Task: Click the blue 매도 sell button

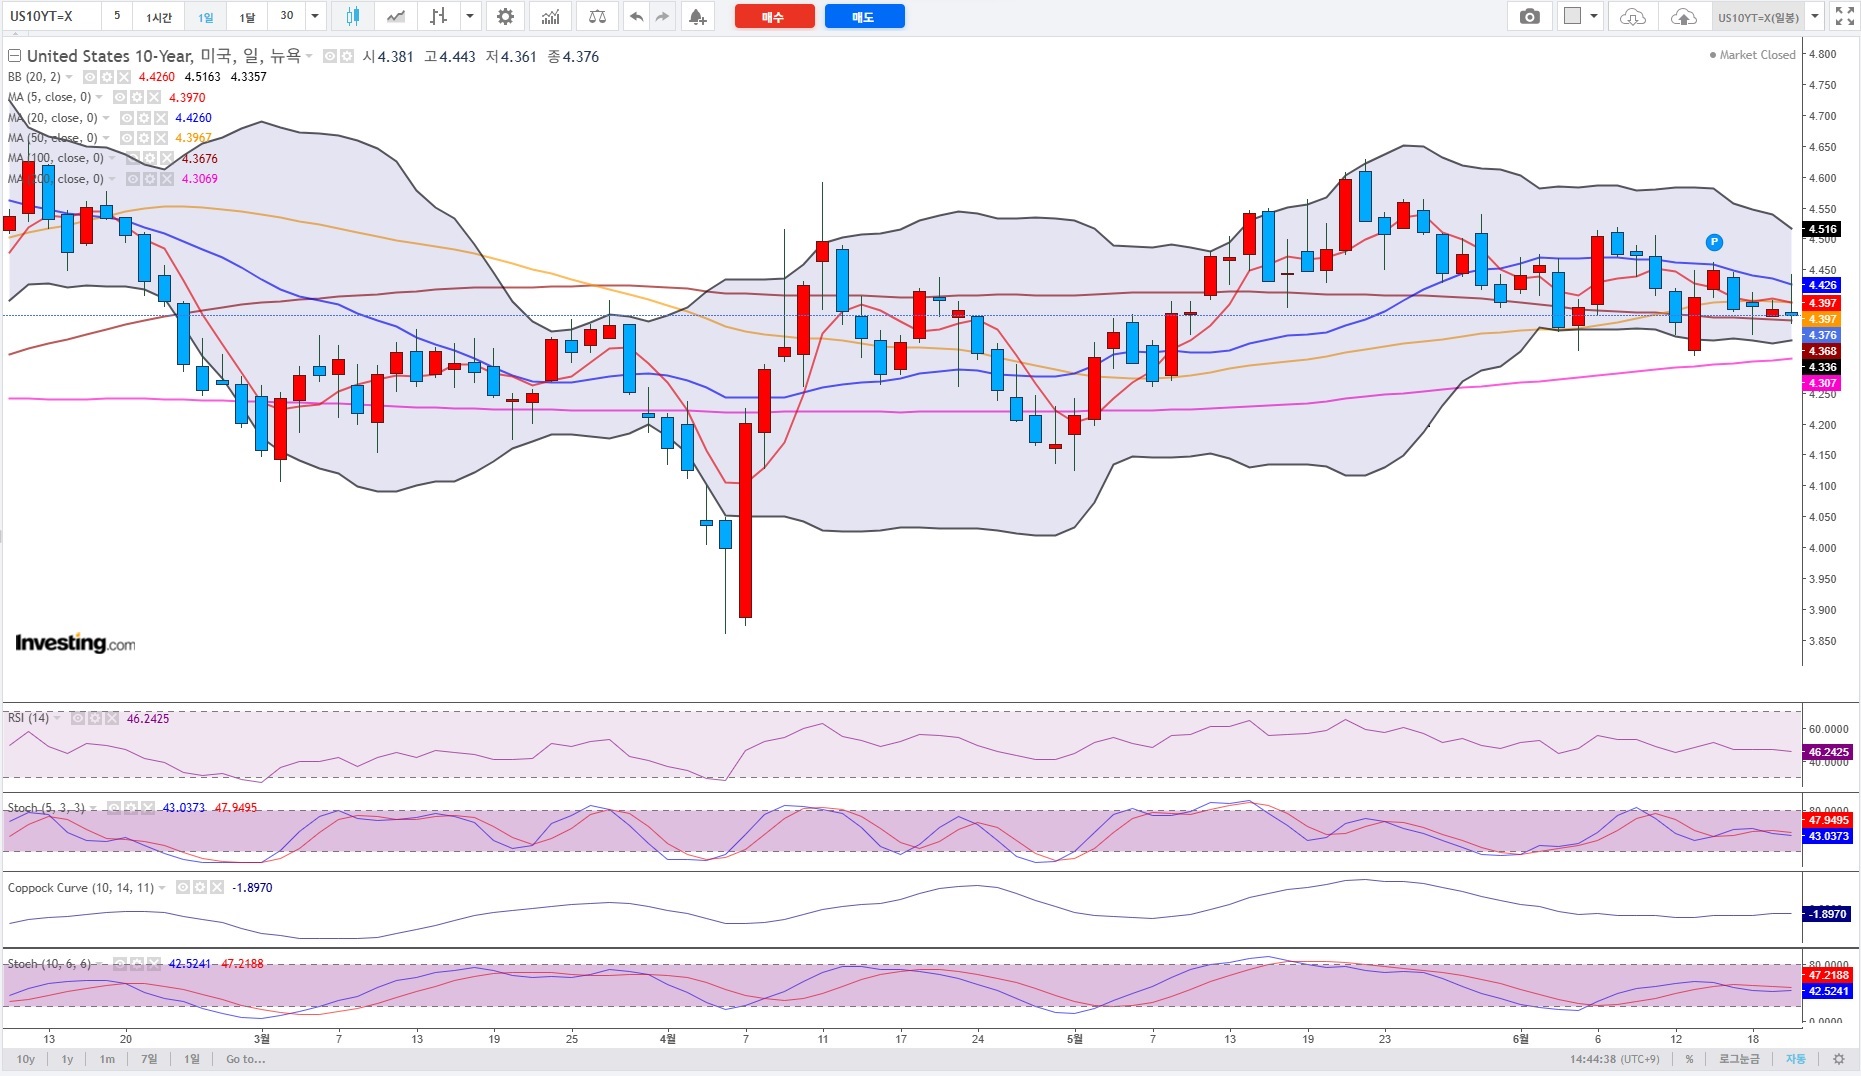Action: (864, 17)
